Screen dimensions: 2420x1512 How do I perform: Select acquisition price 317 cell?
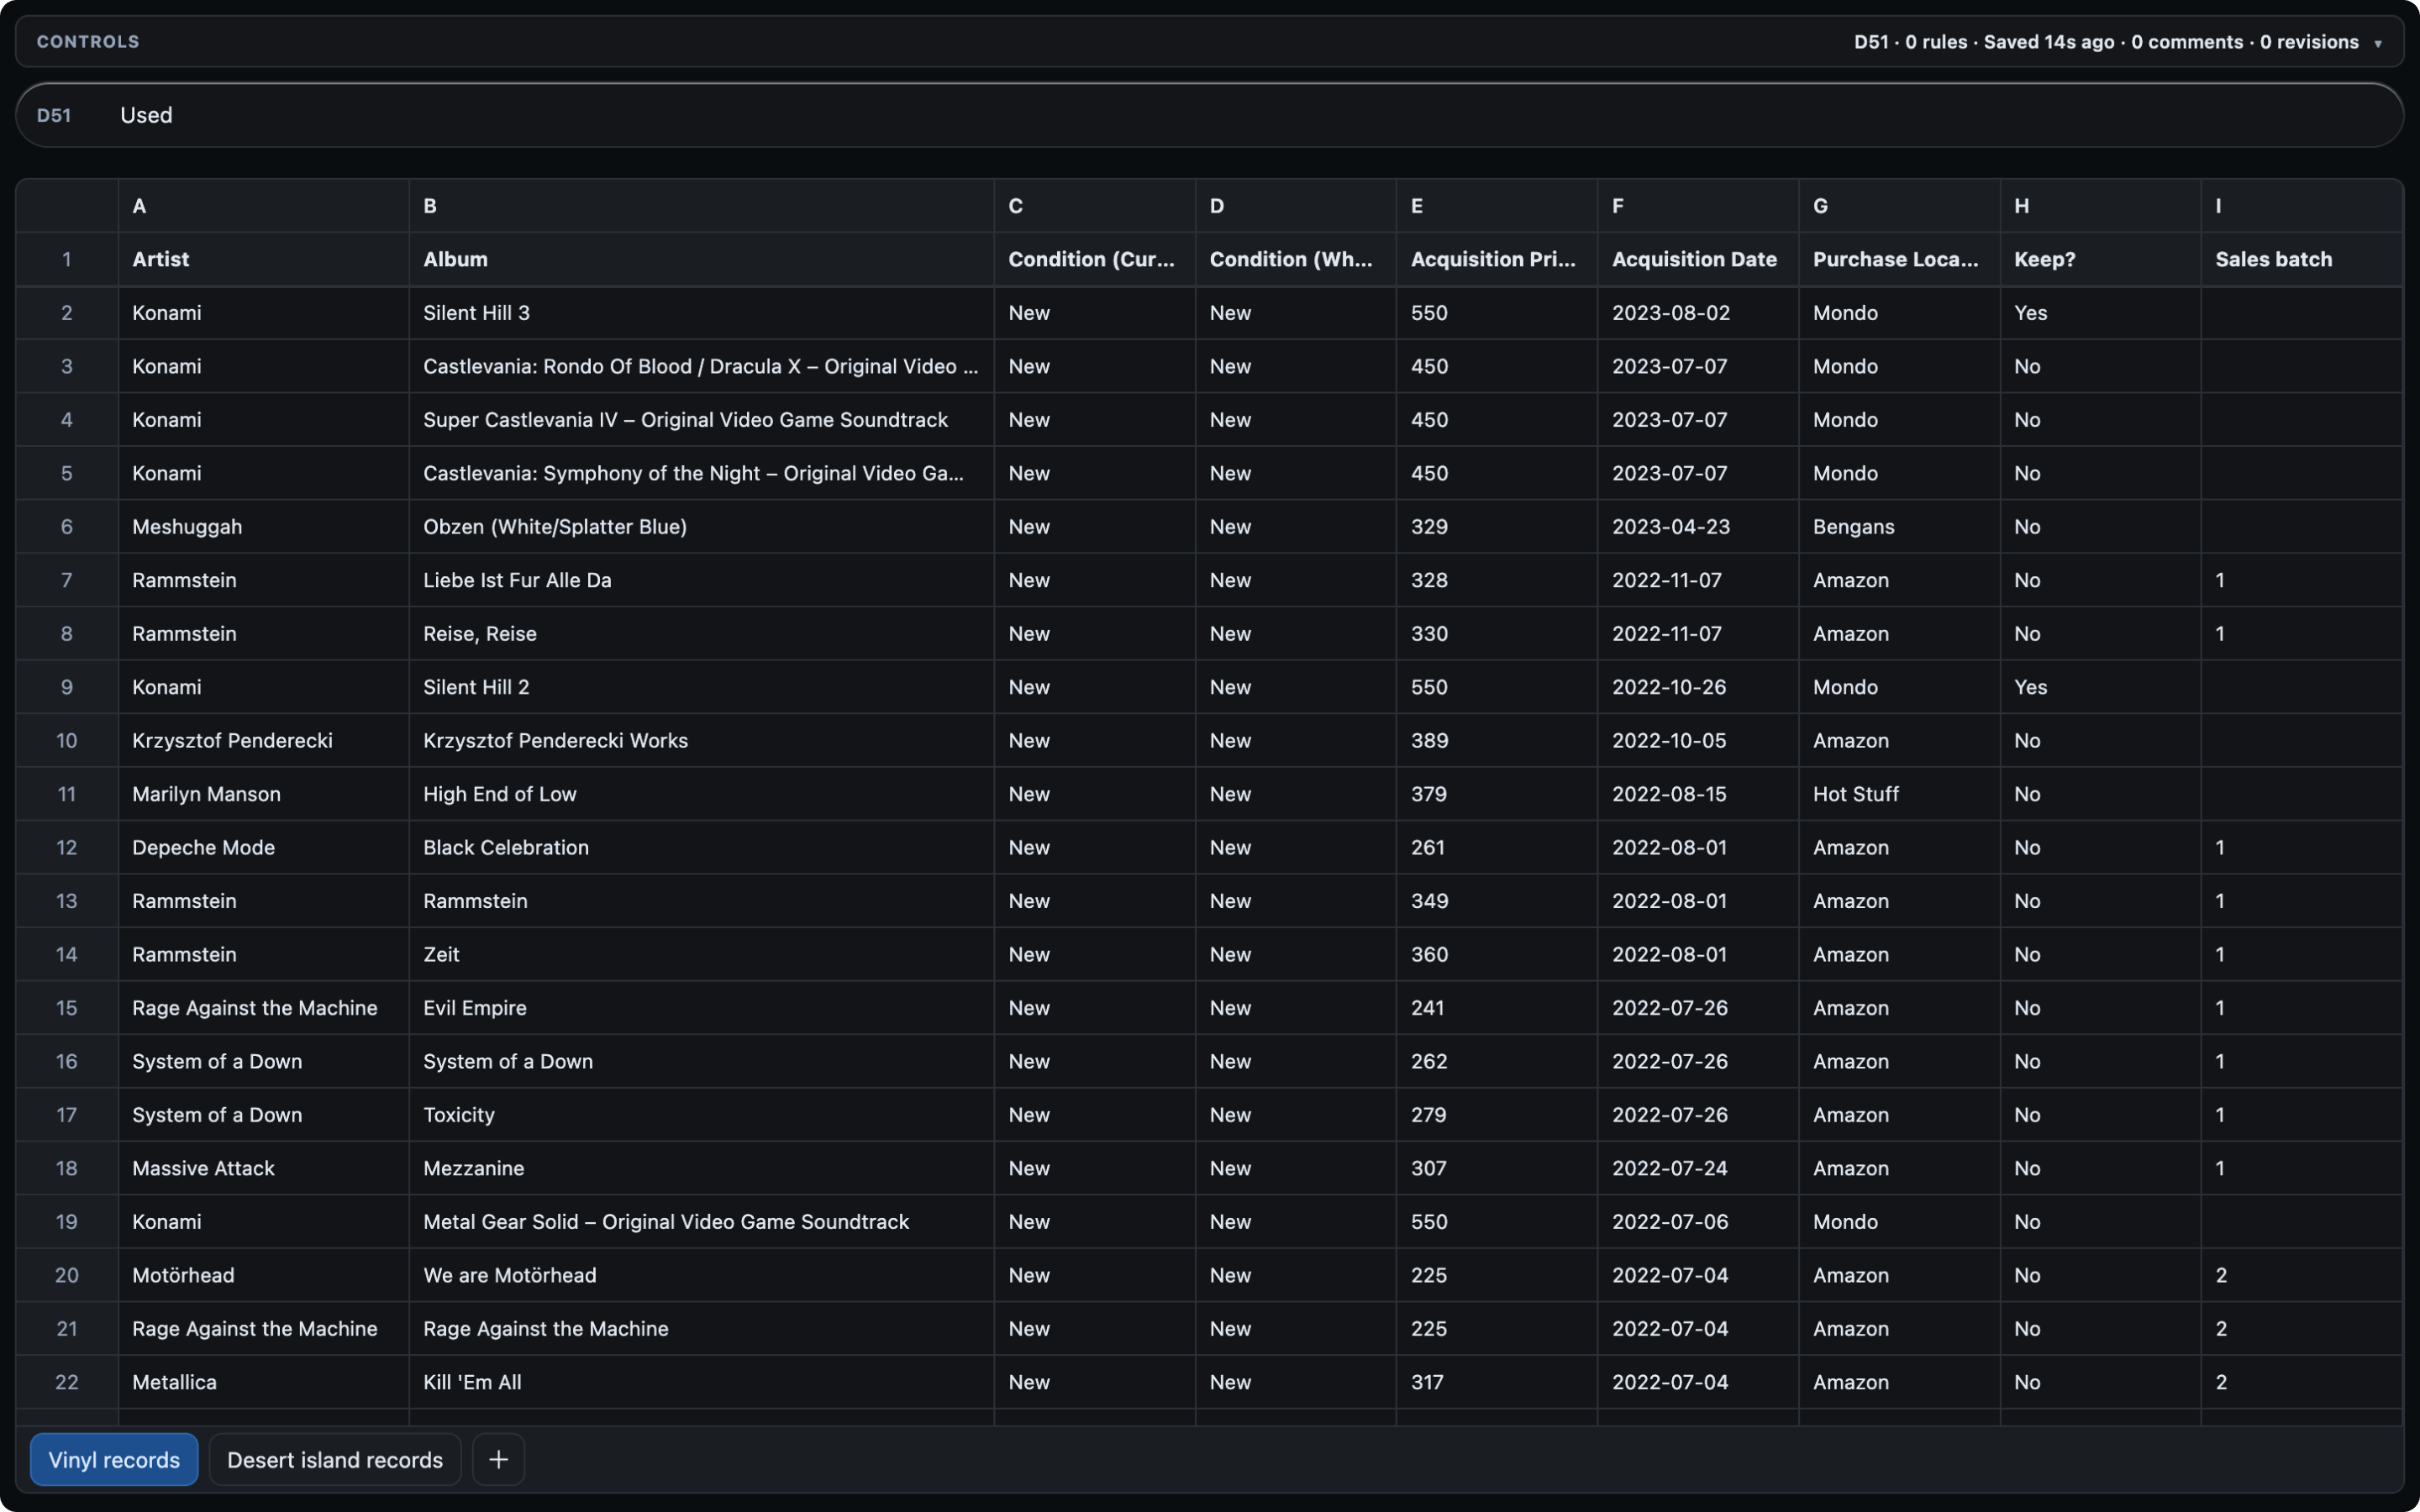pos(1496,1382)
